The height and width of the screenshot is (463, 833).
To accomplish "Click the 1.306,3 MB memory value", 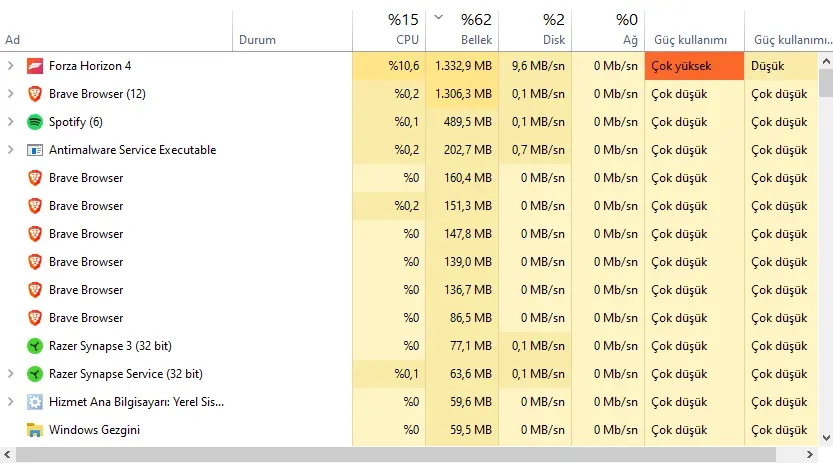I will (x=463, y=94).
